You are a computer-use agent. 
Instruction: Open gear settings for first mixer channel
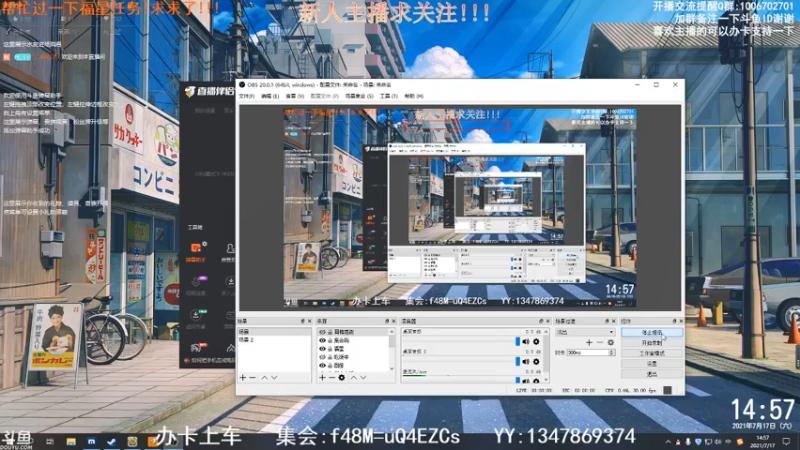(x=536, y=342)
